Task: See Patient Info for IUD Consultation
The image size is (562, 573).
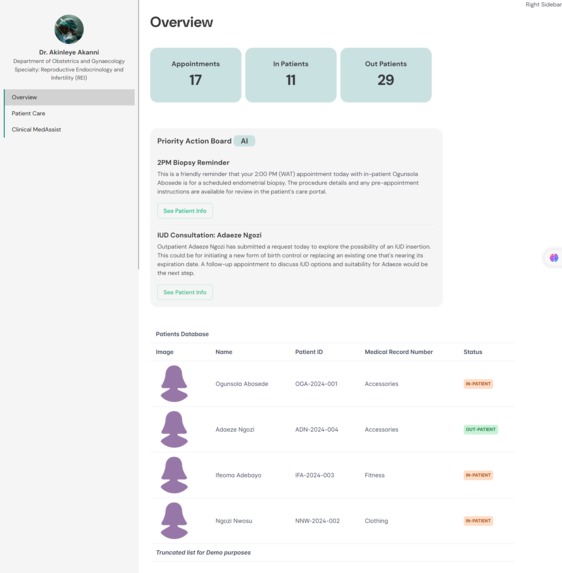Action: click(x=185, y=292)
